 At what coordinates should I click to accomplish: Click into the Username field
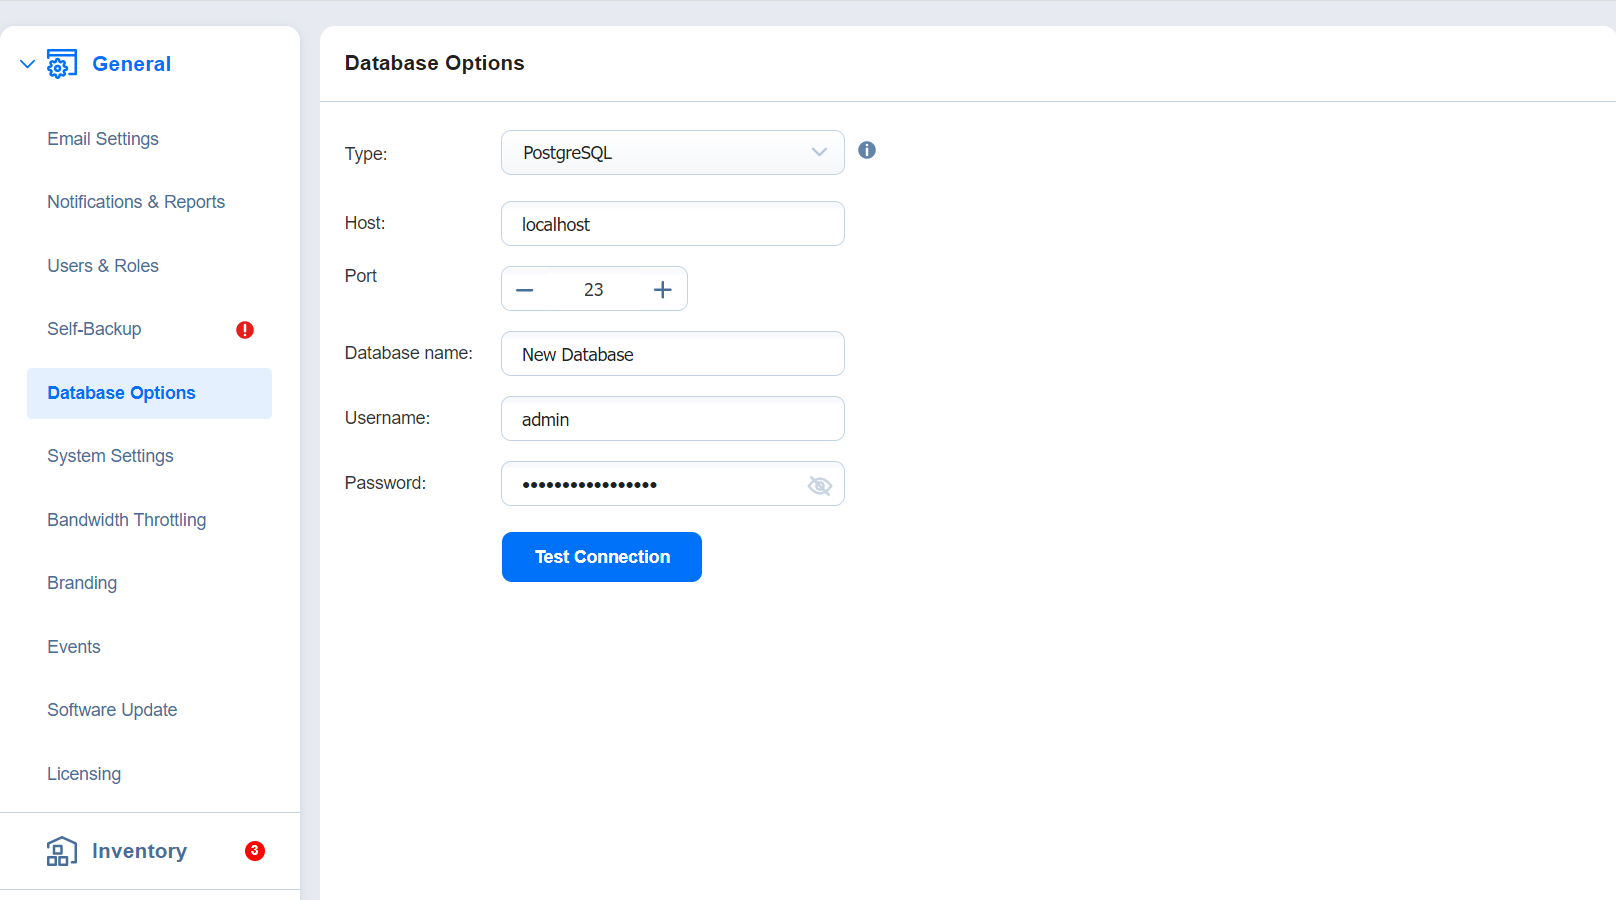pos(672,419)
